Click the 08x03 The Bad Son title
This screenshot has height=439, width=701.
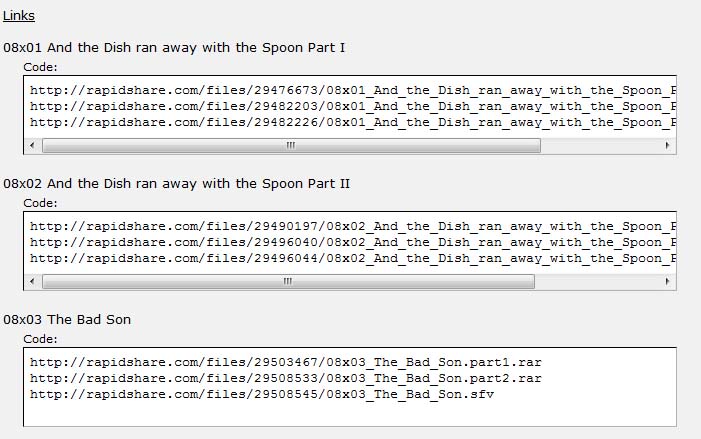(x=67, y=320)
